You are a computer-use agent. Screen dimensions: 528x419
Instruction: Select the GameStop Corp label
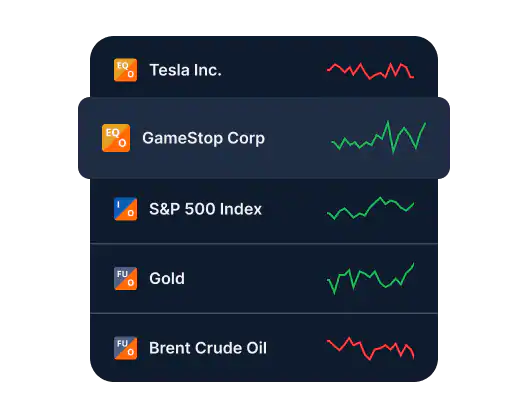203,138
